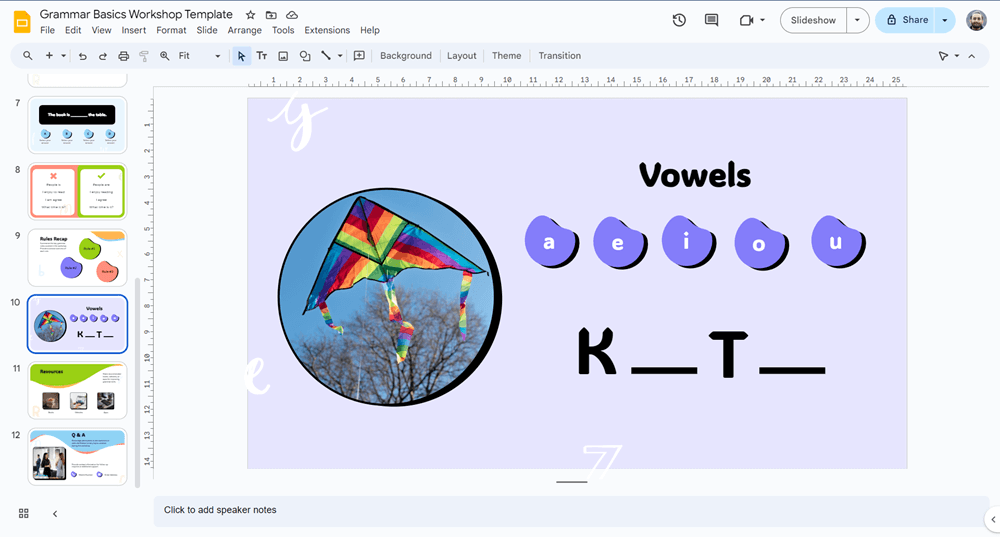
Task: Expand the Slideshow options dropdown arrow
Action: click(857, 20)
